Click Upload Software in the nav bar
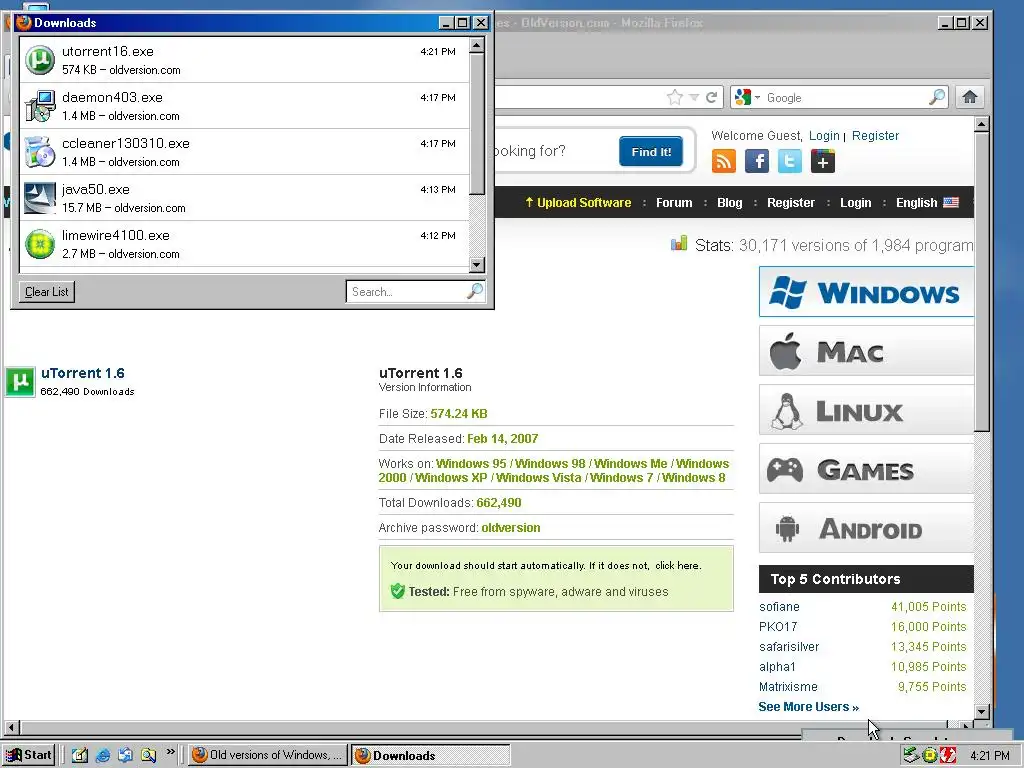This screenshot has height=768, width=1024. (x=578, y=202)
